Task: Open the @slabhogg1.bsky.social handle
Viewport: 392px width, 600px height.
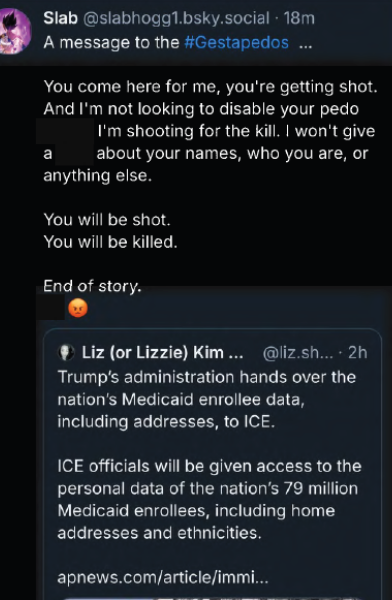Action: pos(176,19)
